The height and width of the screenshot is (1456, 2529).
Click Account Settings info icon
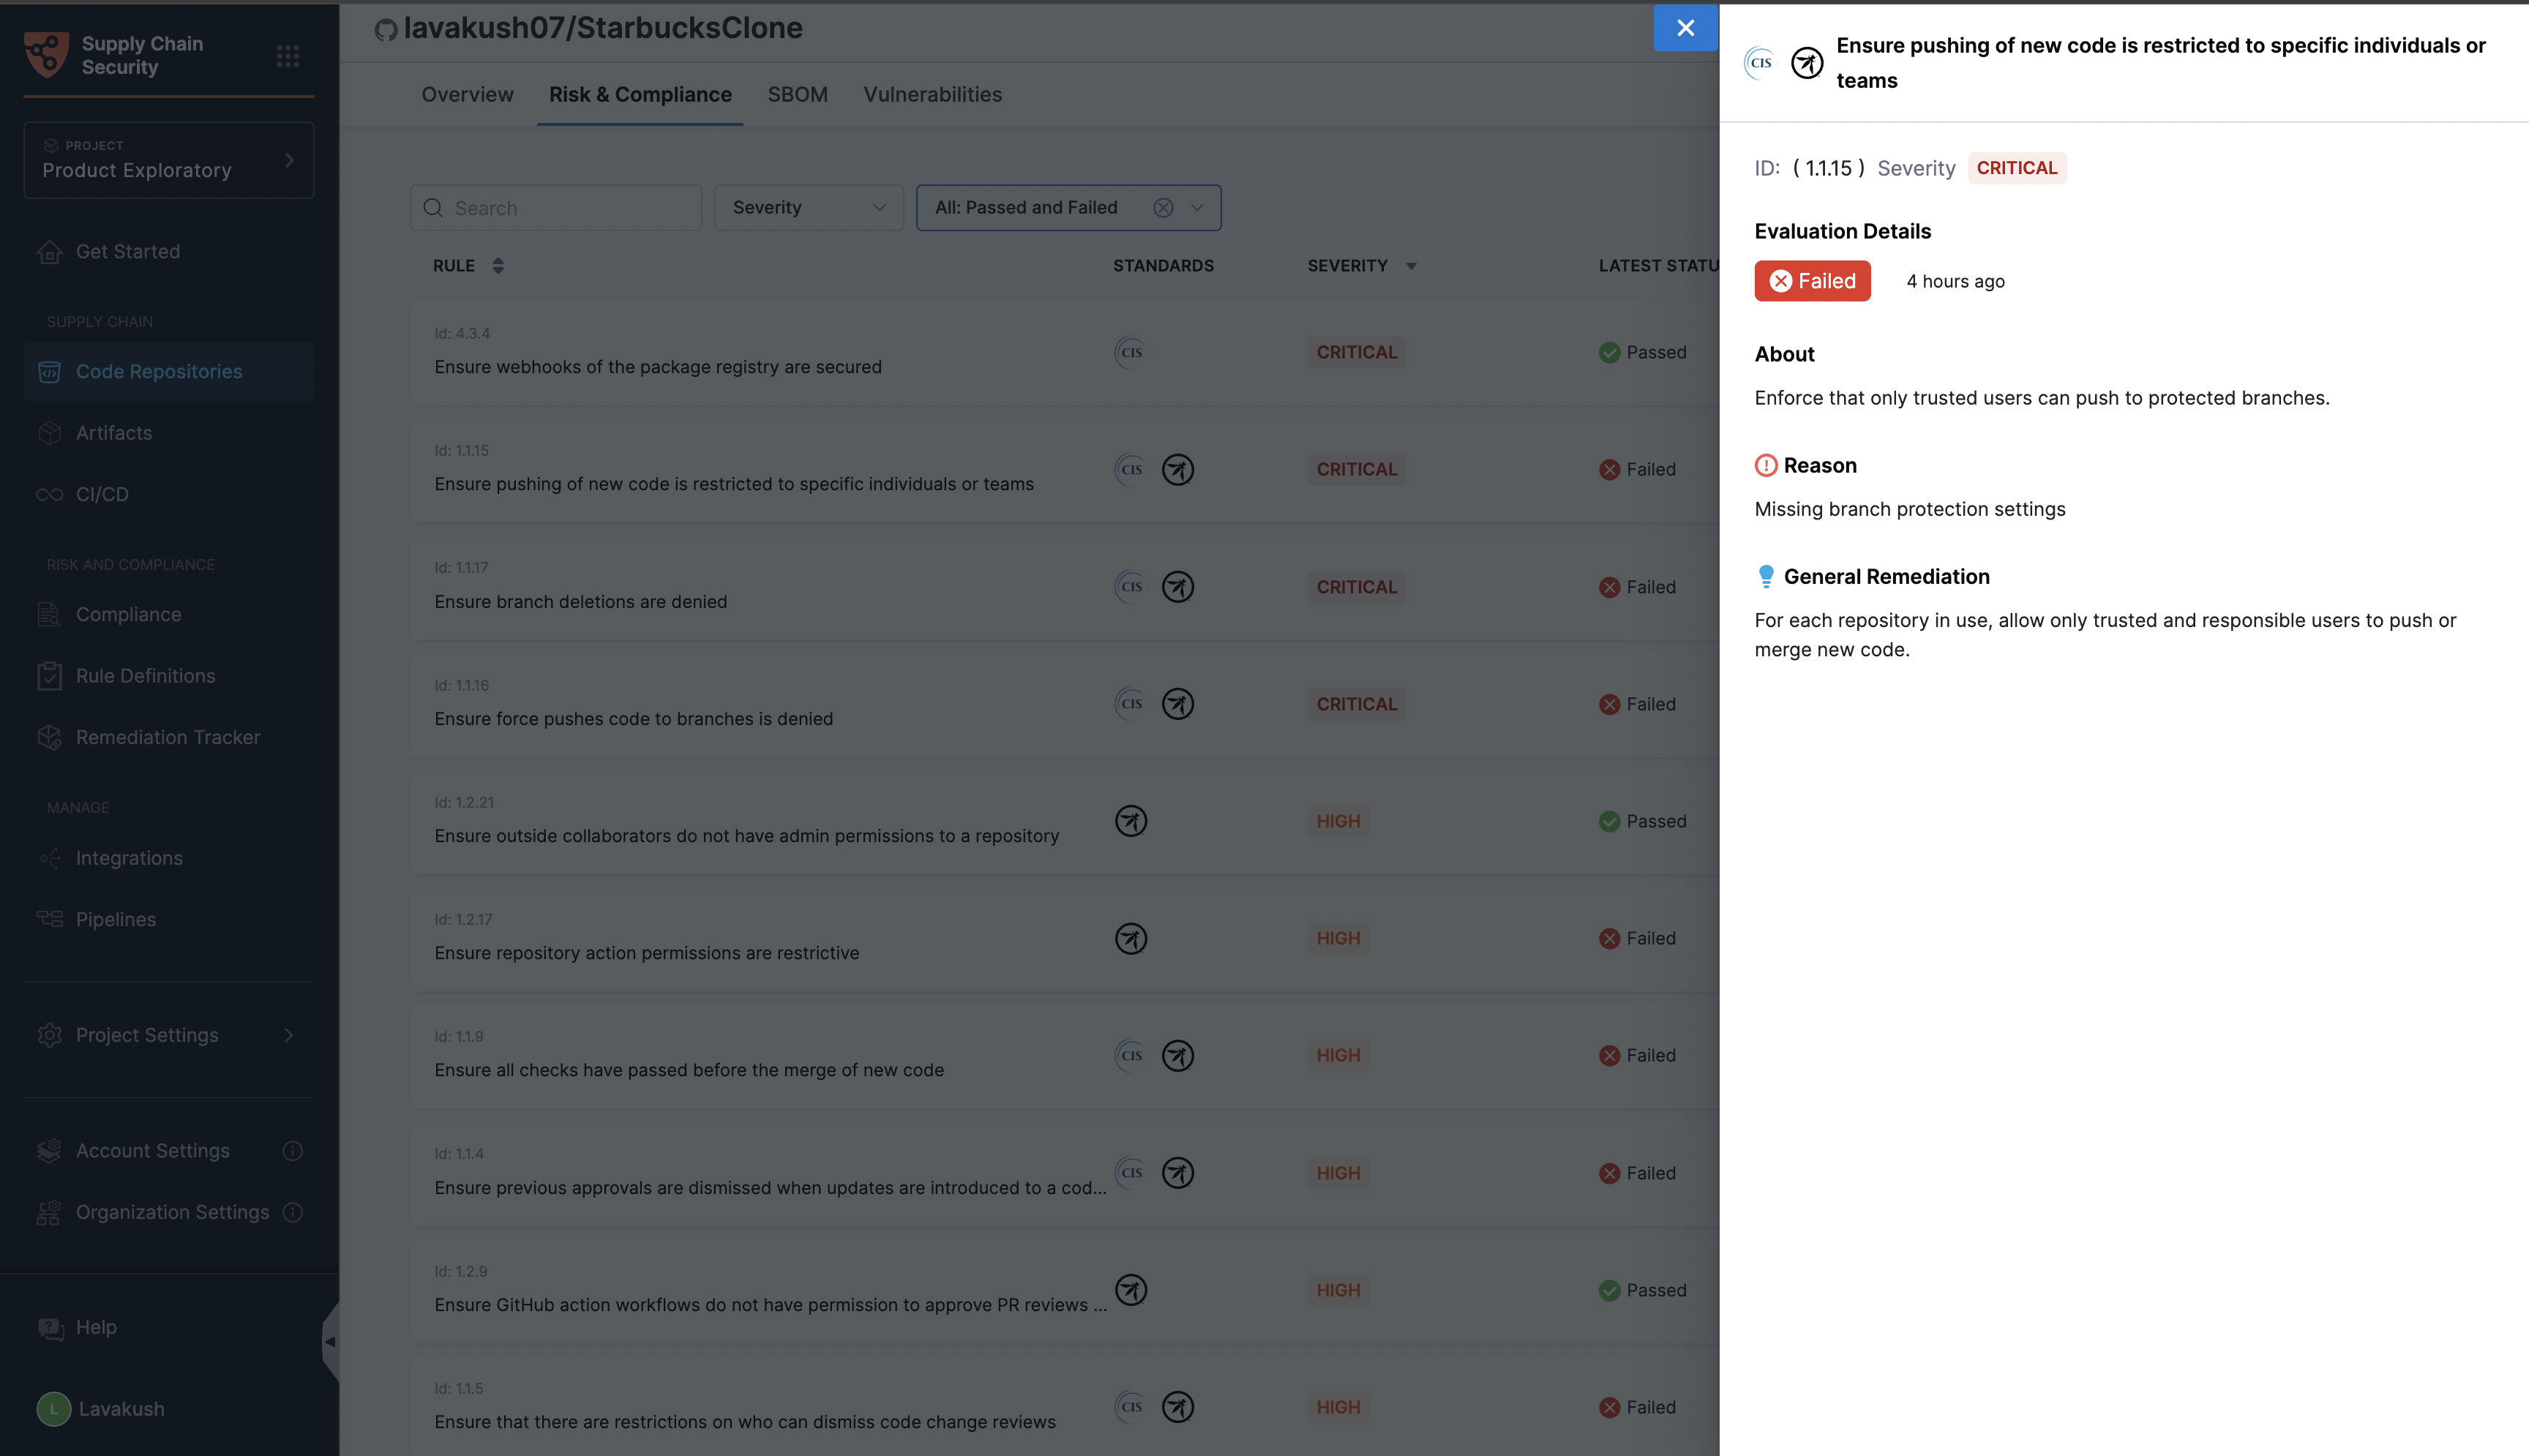tap(292, 1151)
